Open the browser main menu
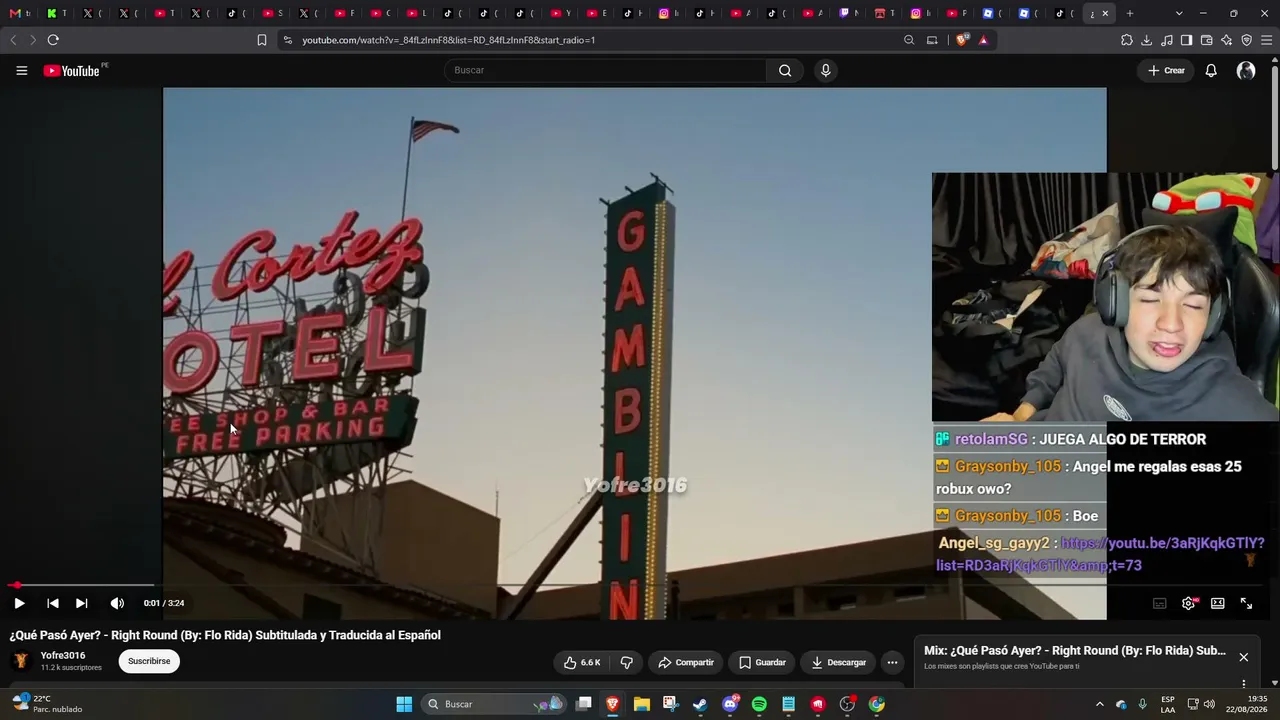 click(x=1267, y=40)
